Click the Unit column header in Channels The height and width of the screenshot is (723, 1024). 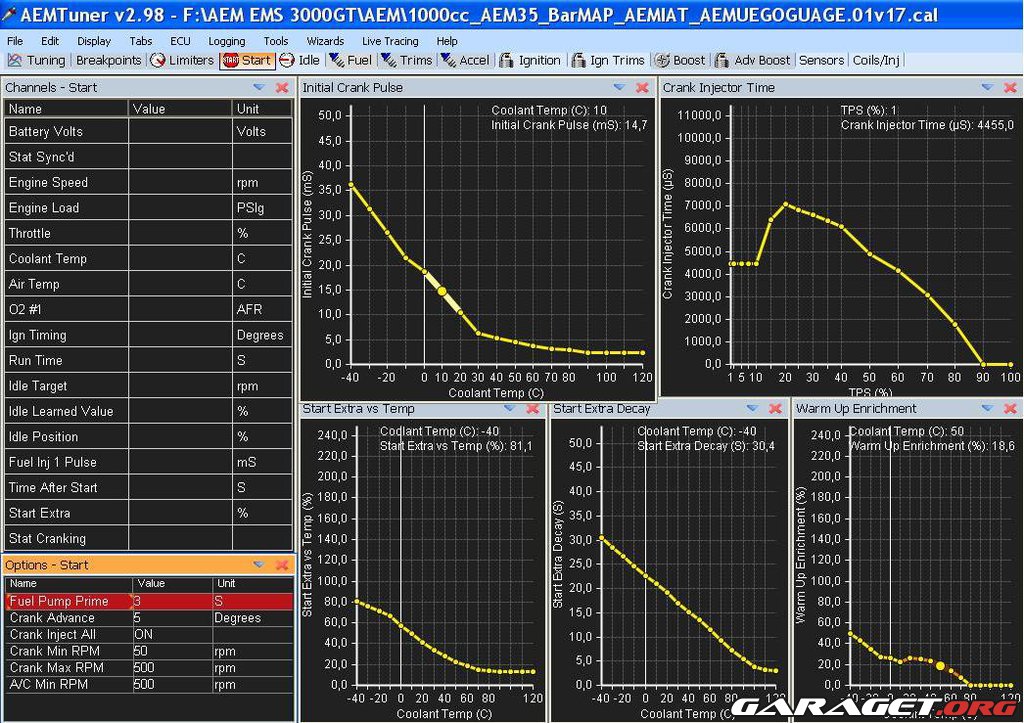pyautogui.click(x=262, y=108)
